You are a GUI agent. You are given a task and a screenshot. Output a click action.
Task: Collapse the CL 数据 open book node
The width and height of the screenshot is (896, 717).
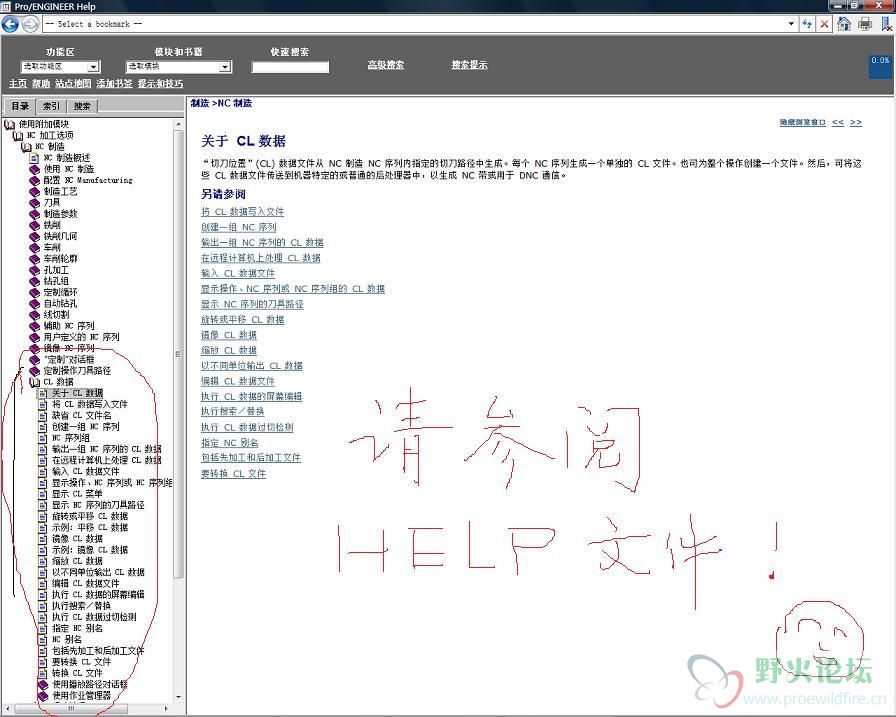coord(34,382)
